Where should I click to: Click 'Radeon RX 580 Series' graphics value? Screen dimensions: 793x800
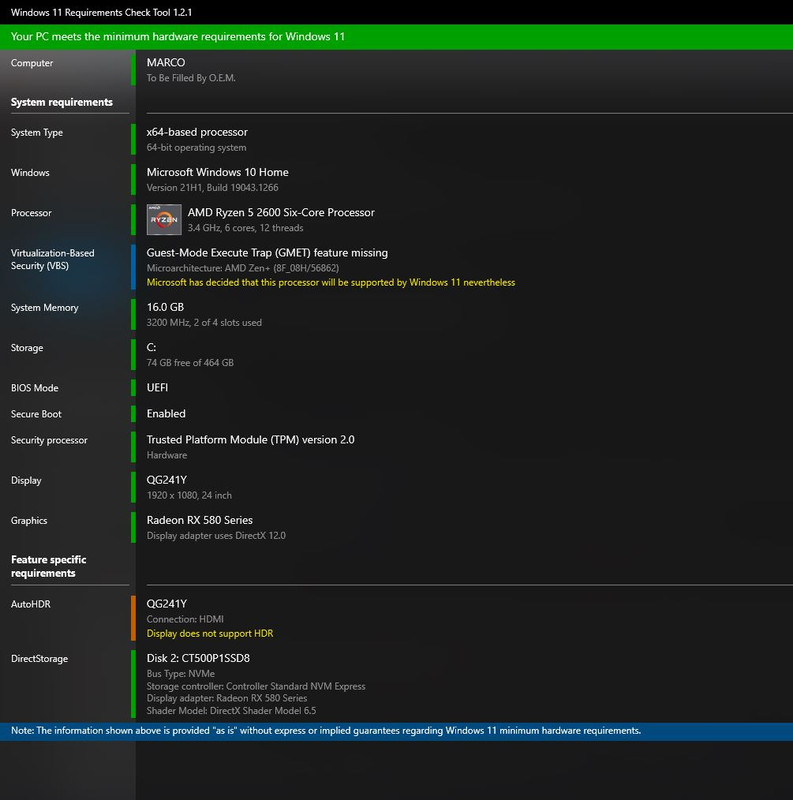[200, 520]
